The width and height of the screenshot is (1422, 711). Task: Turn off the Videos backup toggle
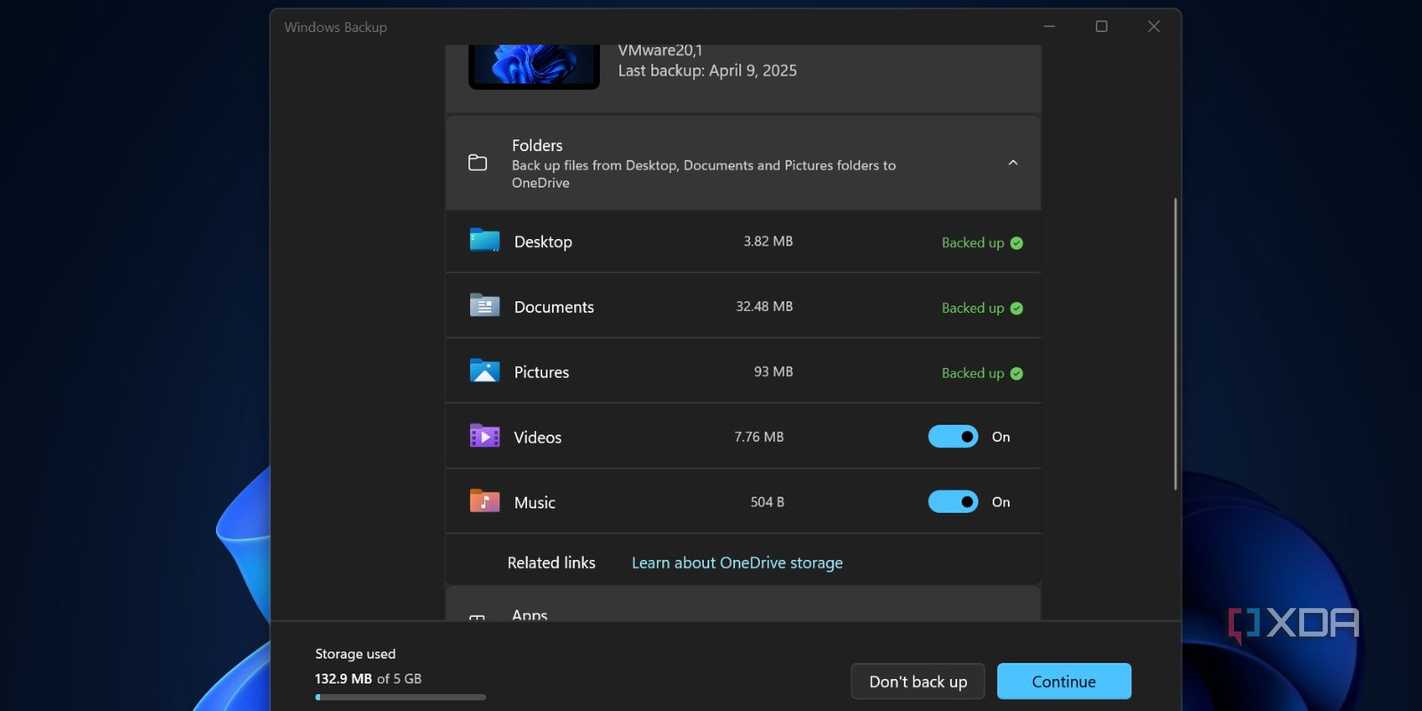click(953, 436)
